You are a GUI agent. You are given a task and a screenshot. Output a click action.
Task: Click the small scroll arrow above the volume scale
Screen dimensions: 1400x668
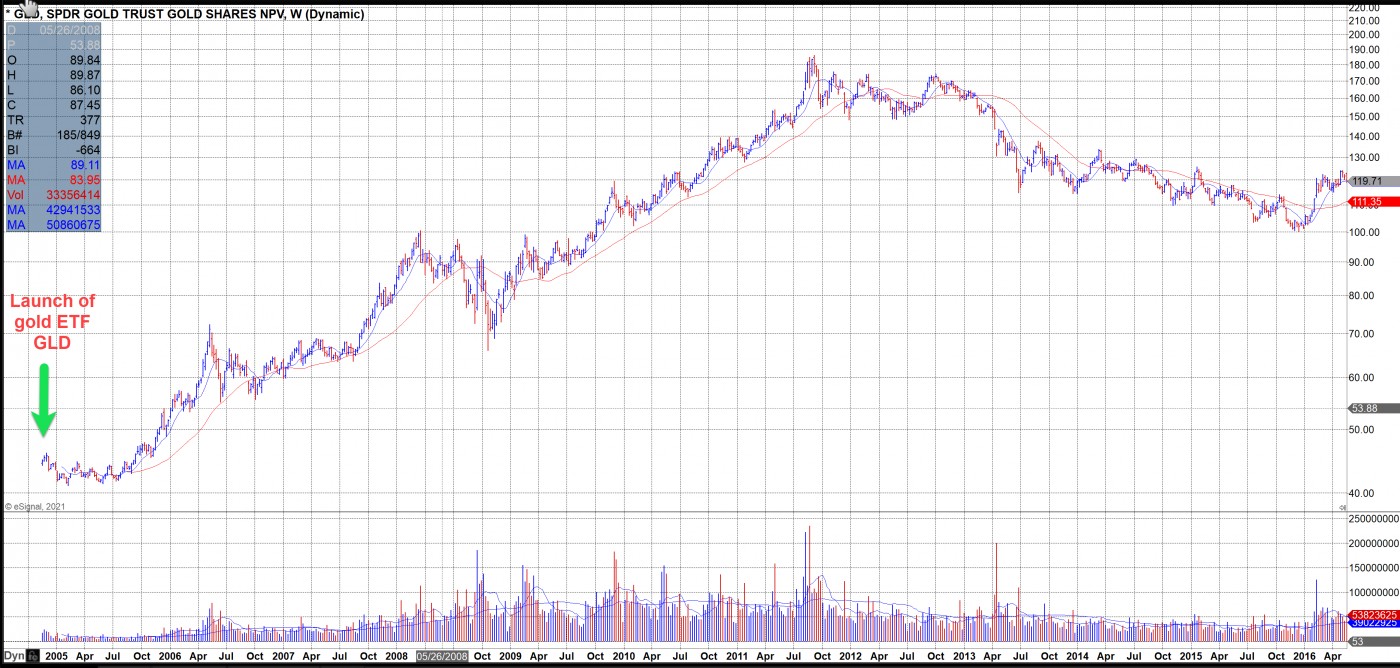(x=1343, y=507)
